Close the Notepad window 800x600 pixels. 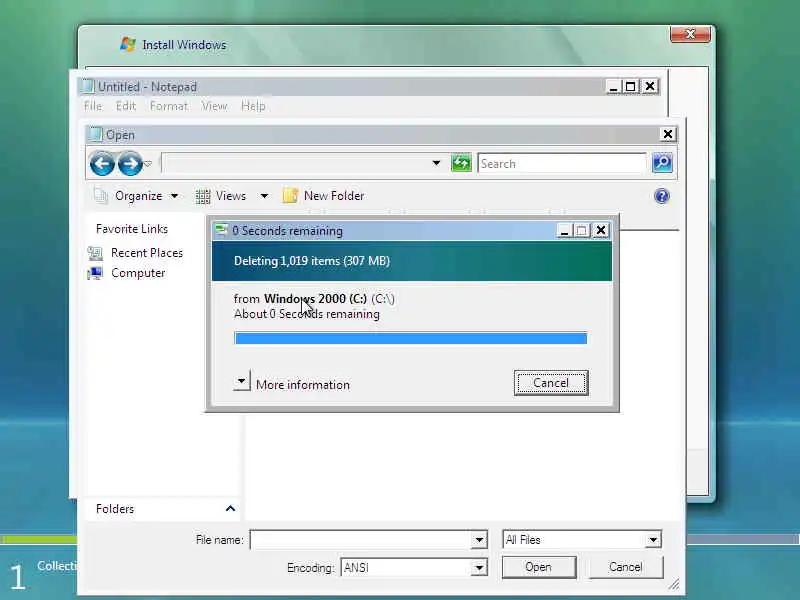650,87
